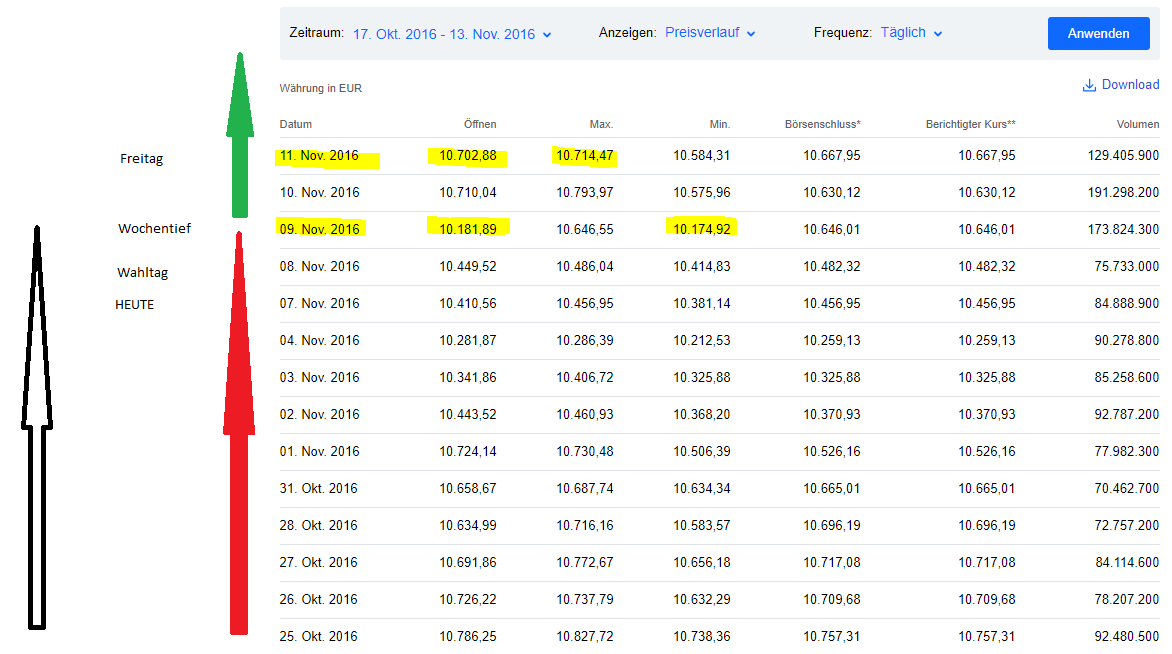Expand the Anzeigen Preisverlauf dropdown
1172x654 pixels.
(x=710, y=34)
